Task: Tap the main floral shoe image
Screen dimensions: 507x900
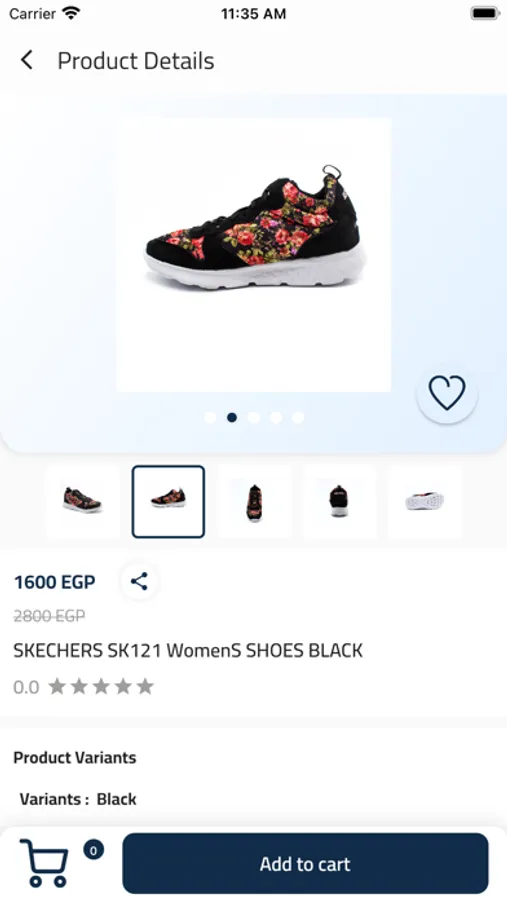Action: pos(254,255)
